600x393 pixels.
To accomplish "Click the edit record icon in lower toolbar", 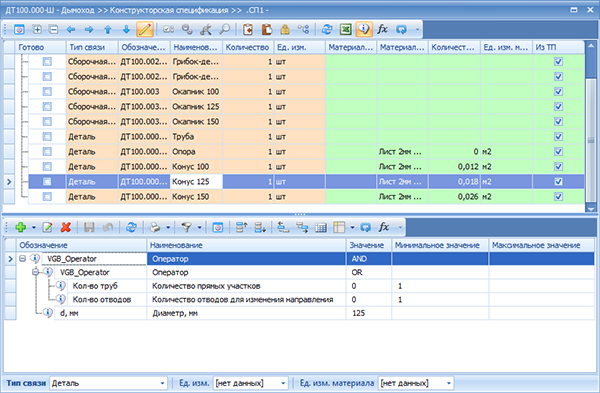I will tap(47, 228).
